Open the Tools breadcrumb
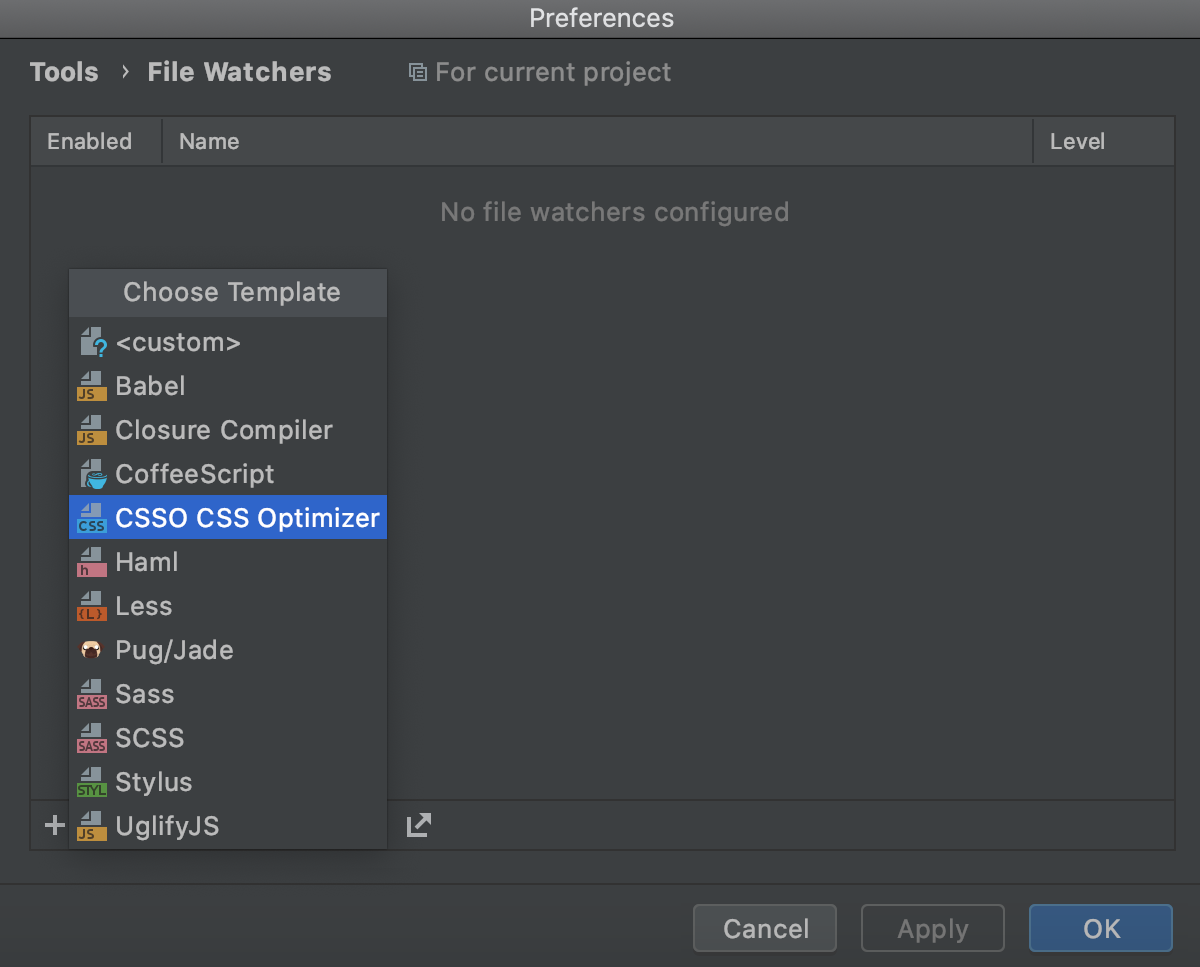 pyautogui.click(x=64, y=71)
